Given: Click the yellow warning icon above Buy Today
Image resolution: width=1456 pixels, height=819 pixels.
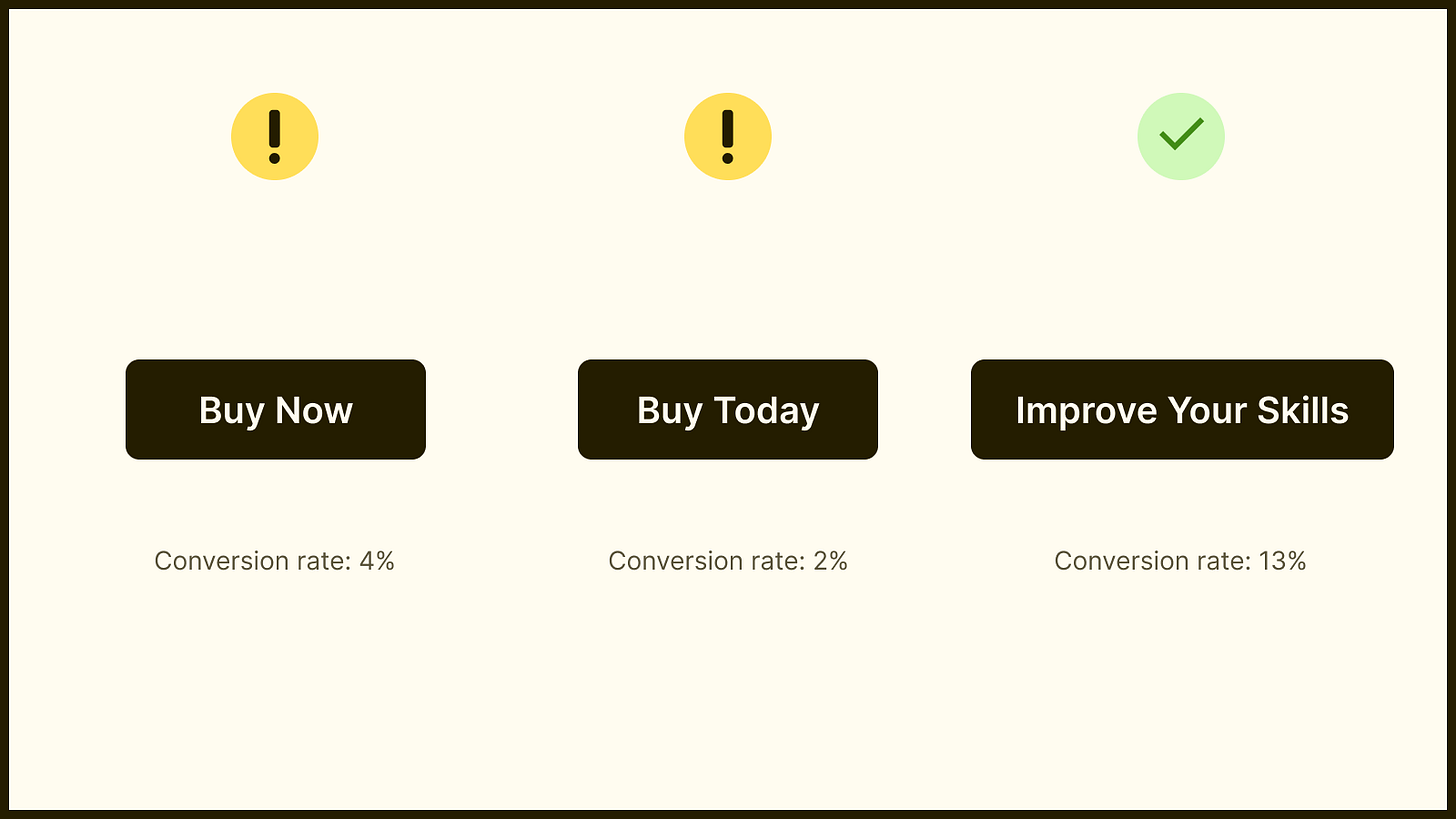Looking at the screenshot, I should pos(728,136).
